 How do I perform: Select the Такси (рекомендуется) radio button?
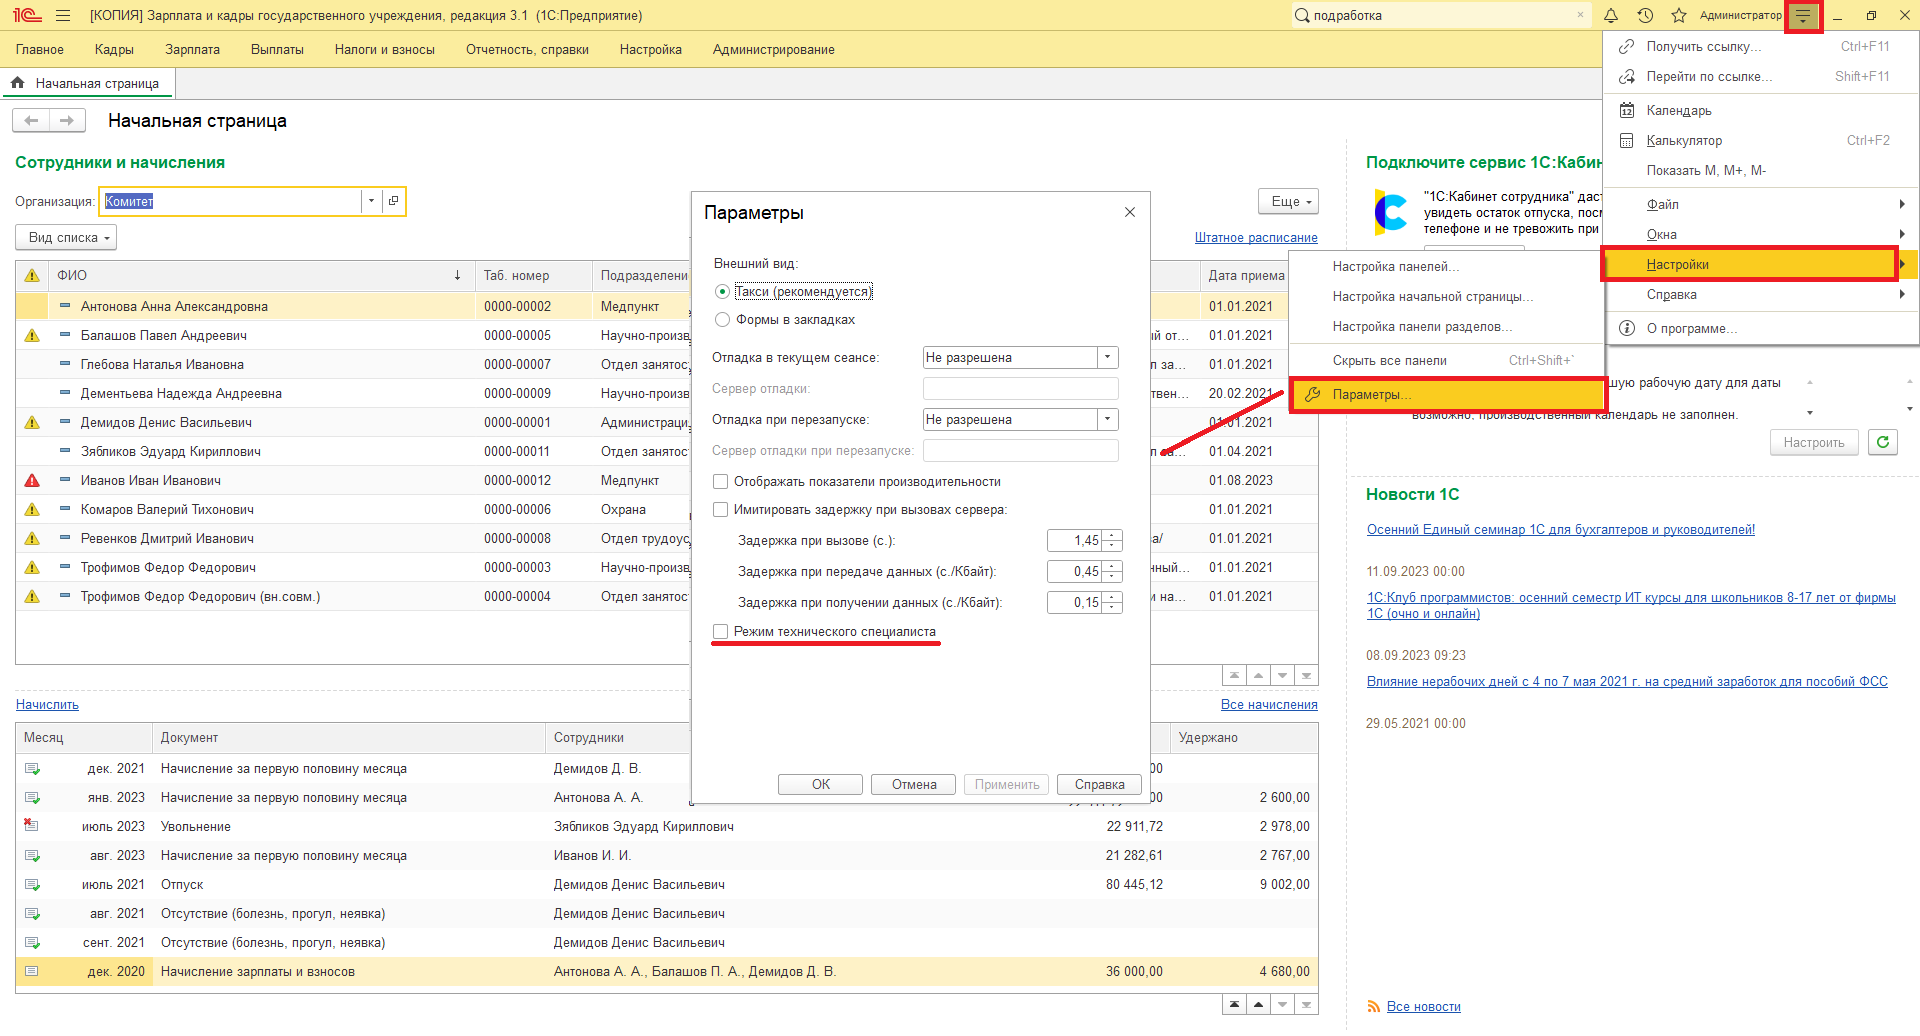pyautogui.click(x=722, y=292)
